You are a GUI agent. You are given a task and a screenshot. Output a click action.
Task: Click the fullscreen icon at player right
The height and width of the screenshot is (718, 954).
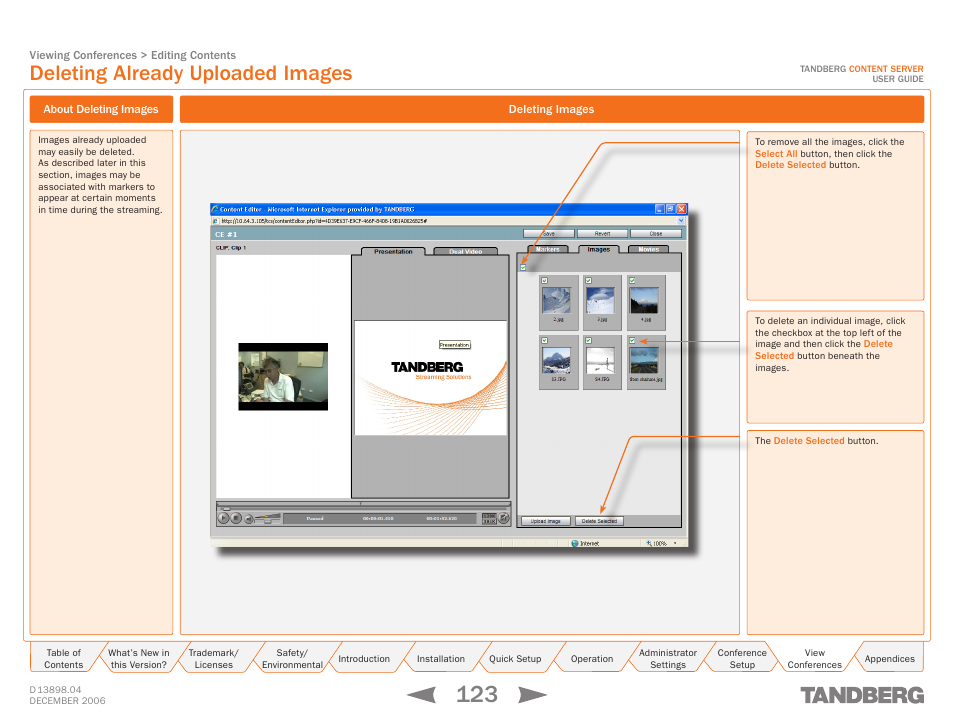pos(504,518)
